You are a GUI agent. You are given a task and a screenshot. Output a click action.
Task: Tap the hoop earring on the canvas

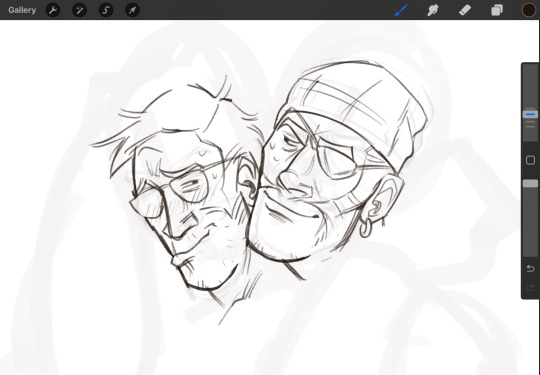(x=366, y=229)
